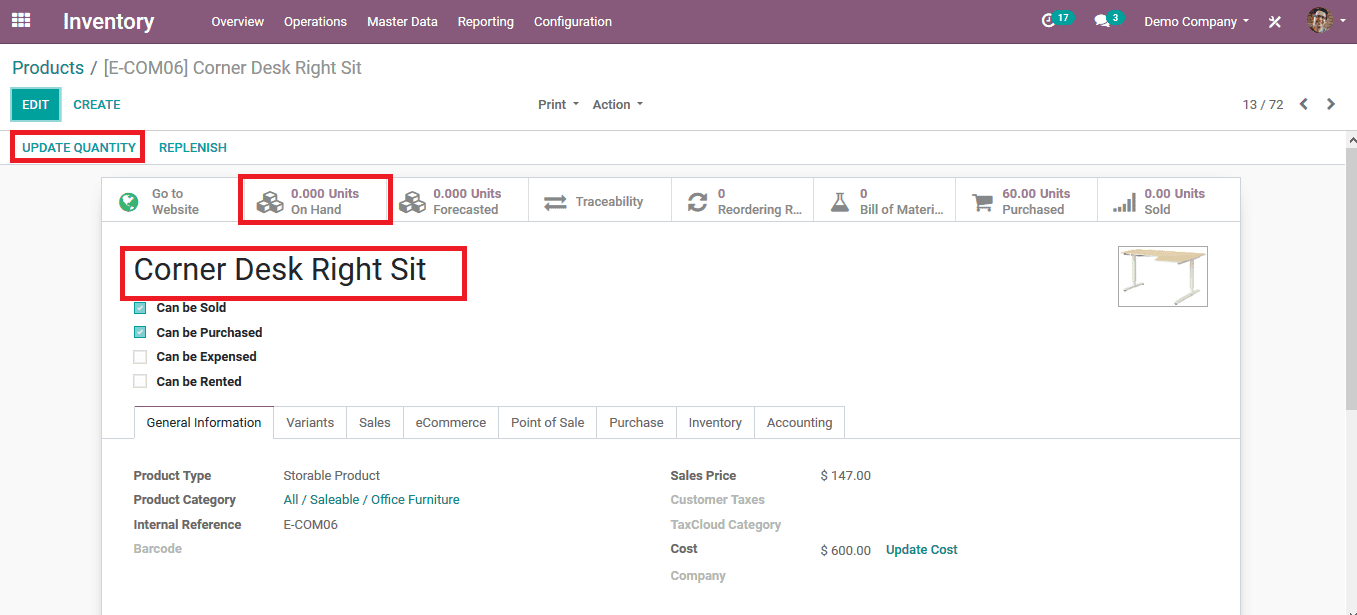Switch to the Purchase tab
Viewport: 1357px width, 615px height.
[x=636, y=422]
